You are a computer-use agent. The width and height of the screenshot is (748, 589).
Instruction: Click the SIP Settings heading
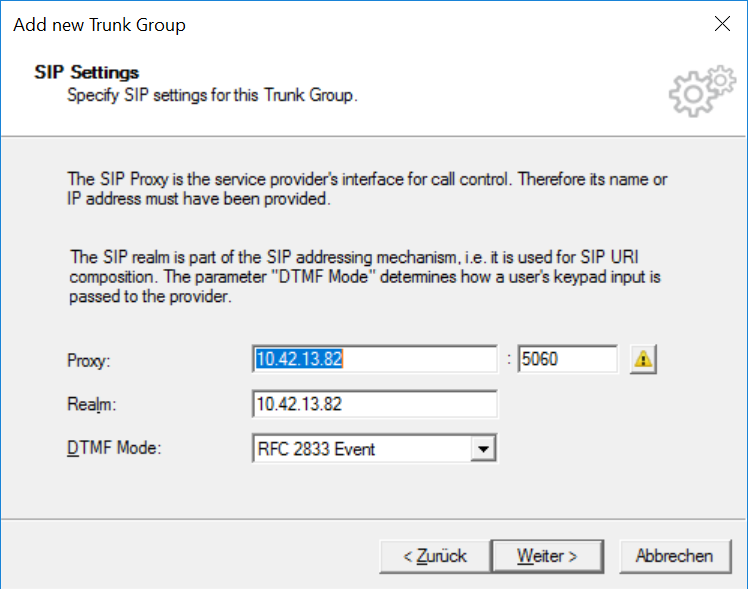click(86, 72)
